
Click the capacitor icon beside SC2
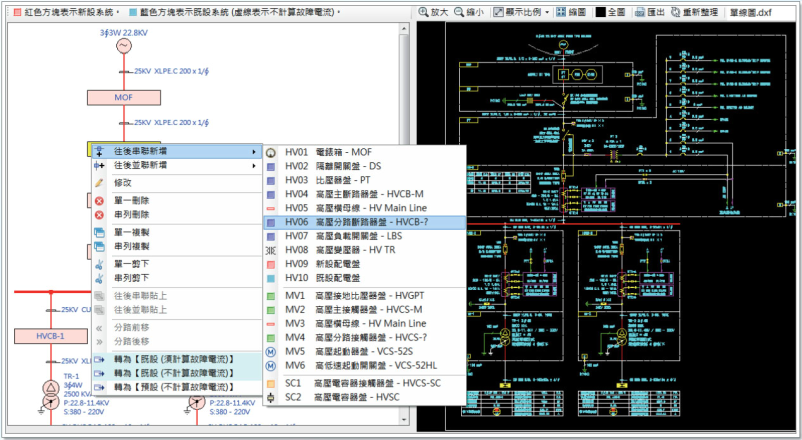pos(271,398)
